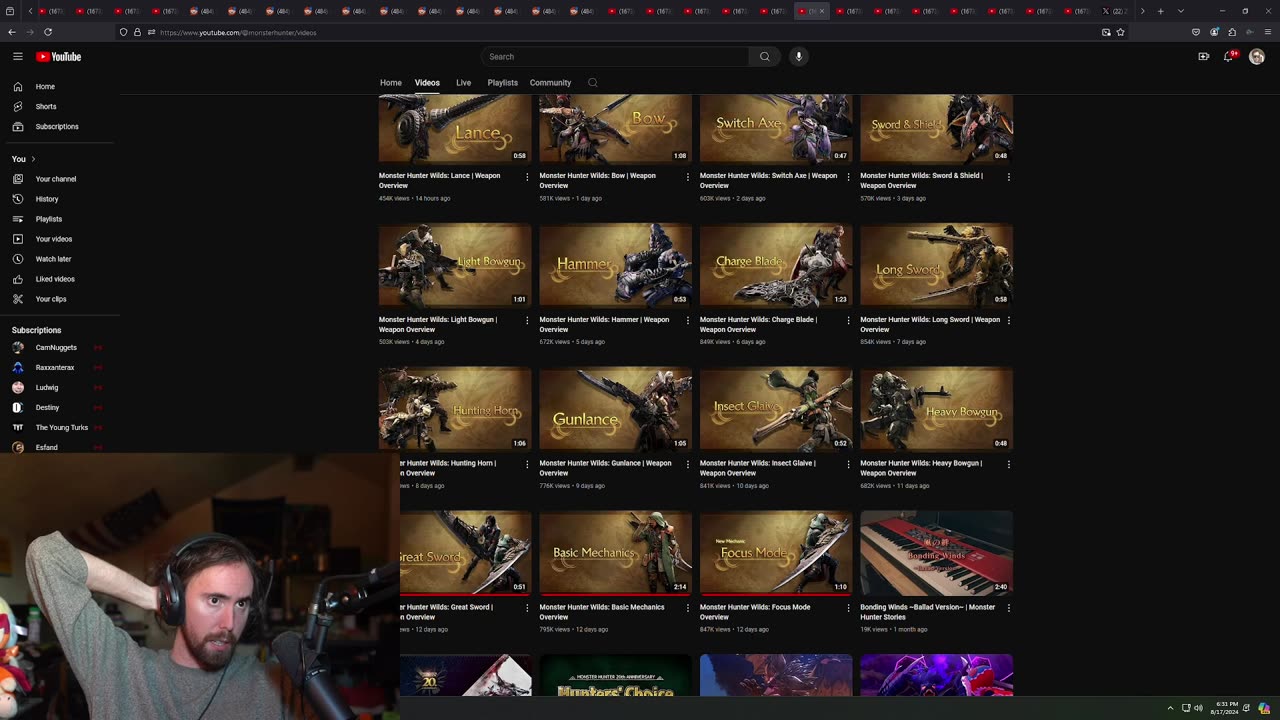Reload the page in browser toolbar
The height and width of the screenshot is (720, 1280).
[x=48, y=32]
